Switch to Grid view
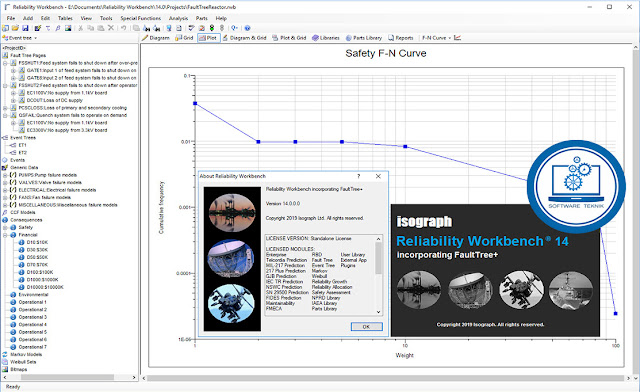 [x=184, y=38]
